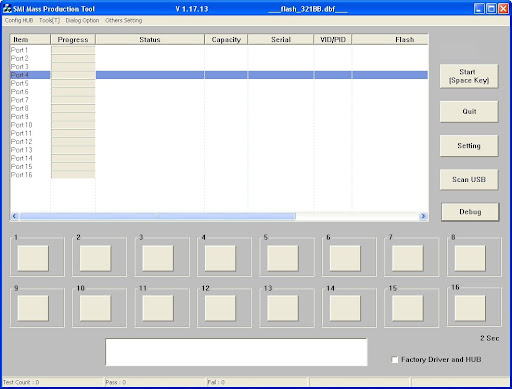The height and width of the screenshot is (389, 512).
Task: Select the Port 11 row
Action: [219, 133]
